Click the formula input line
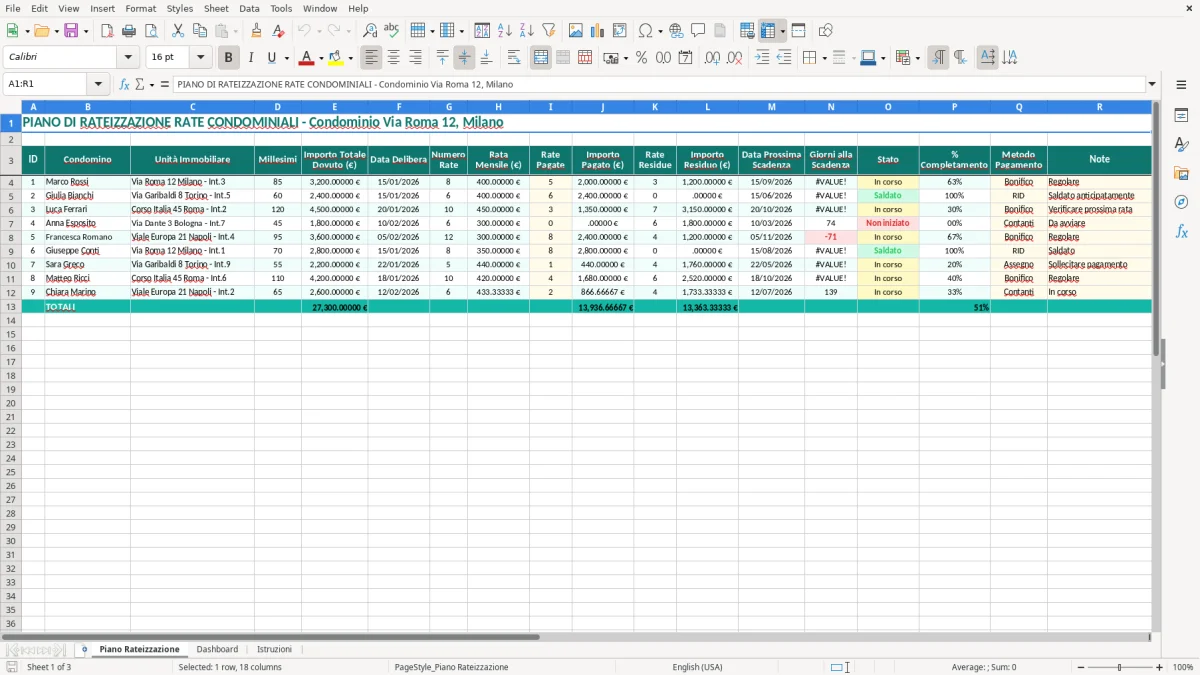 [x=658, y=84]
